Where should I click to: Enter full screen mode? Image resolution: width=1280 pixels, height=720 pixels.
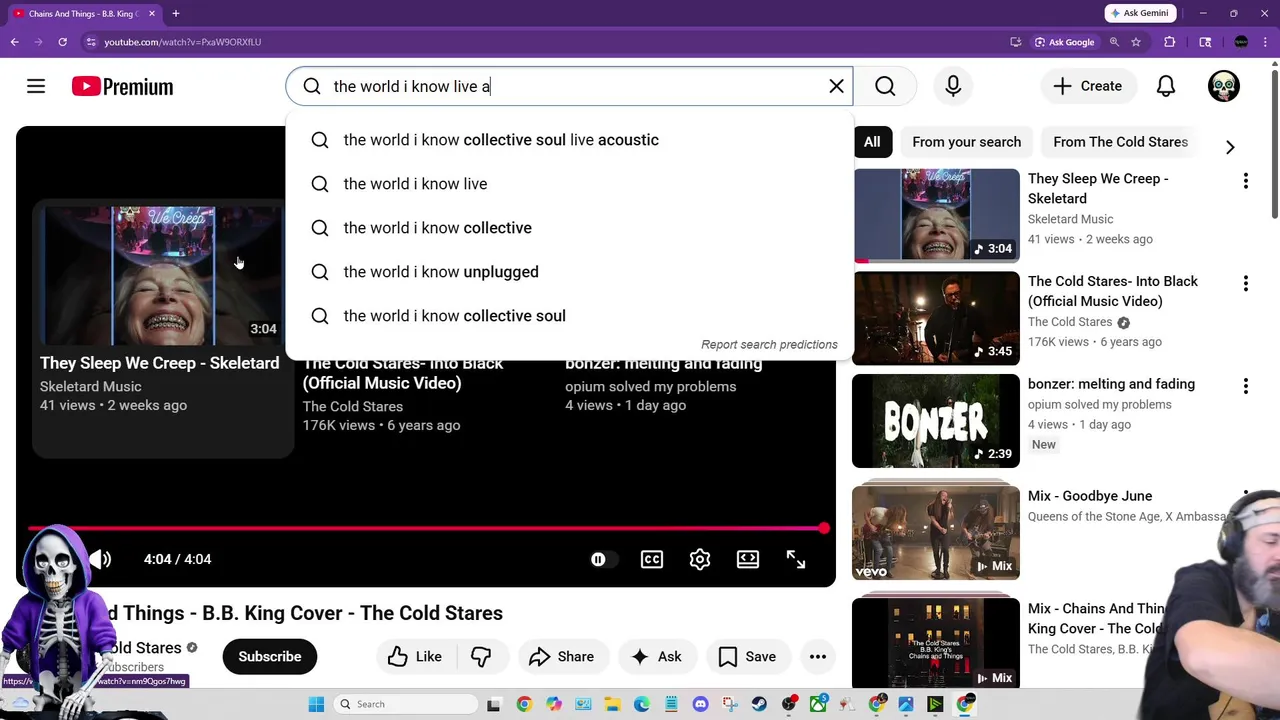pyautogui.click(x=796, y=559)
